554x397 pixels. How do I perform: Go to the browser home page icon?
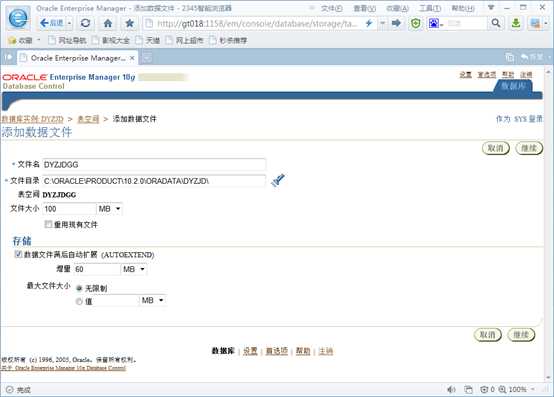click(108, 23)
